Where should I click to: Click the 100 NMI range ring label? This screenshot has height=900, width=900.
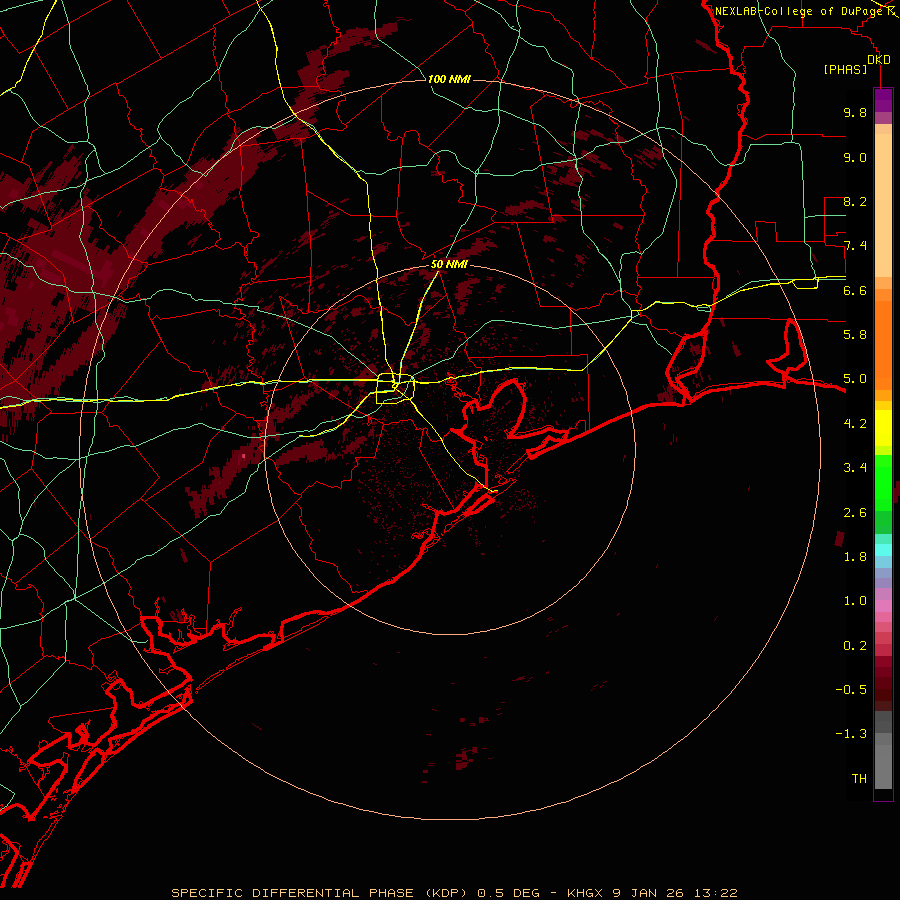coord(449,79)
